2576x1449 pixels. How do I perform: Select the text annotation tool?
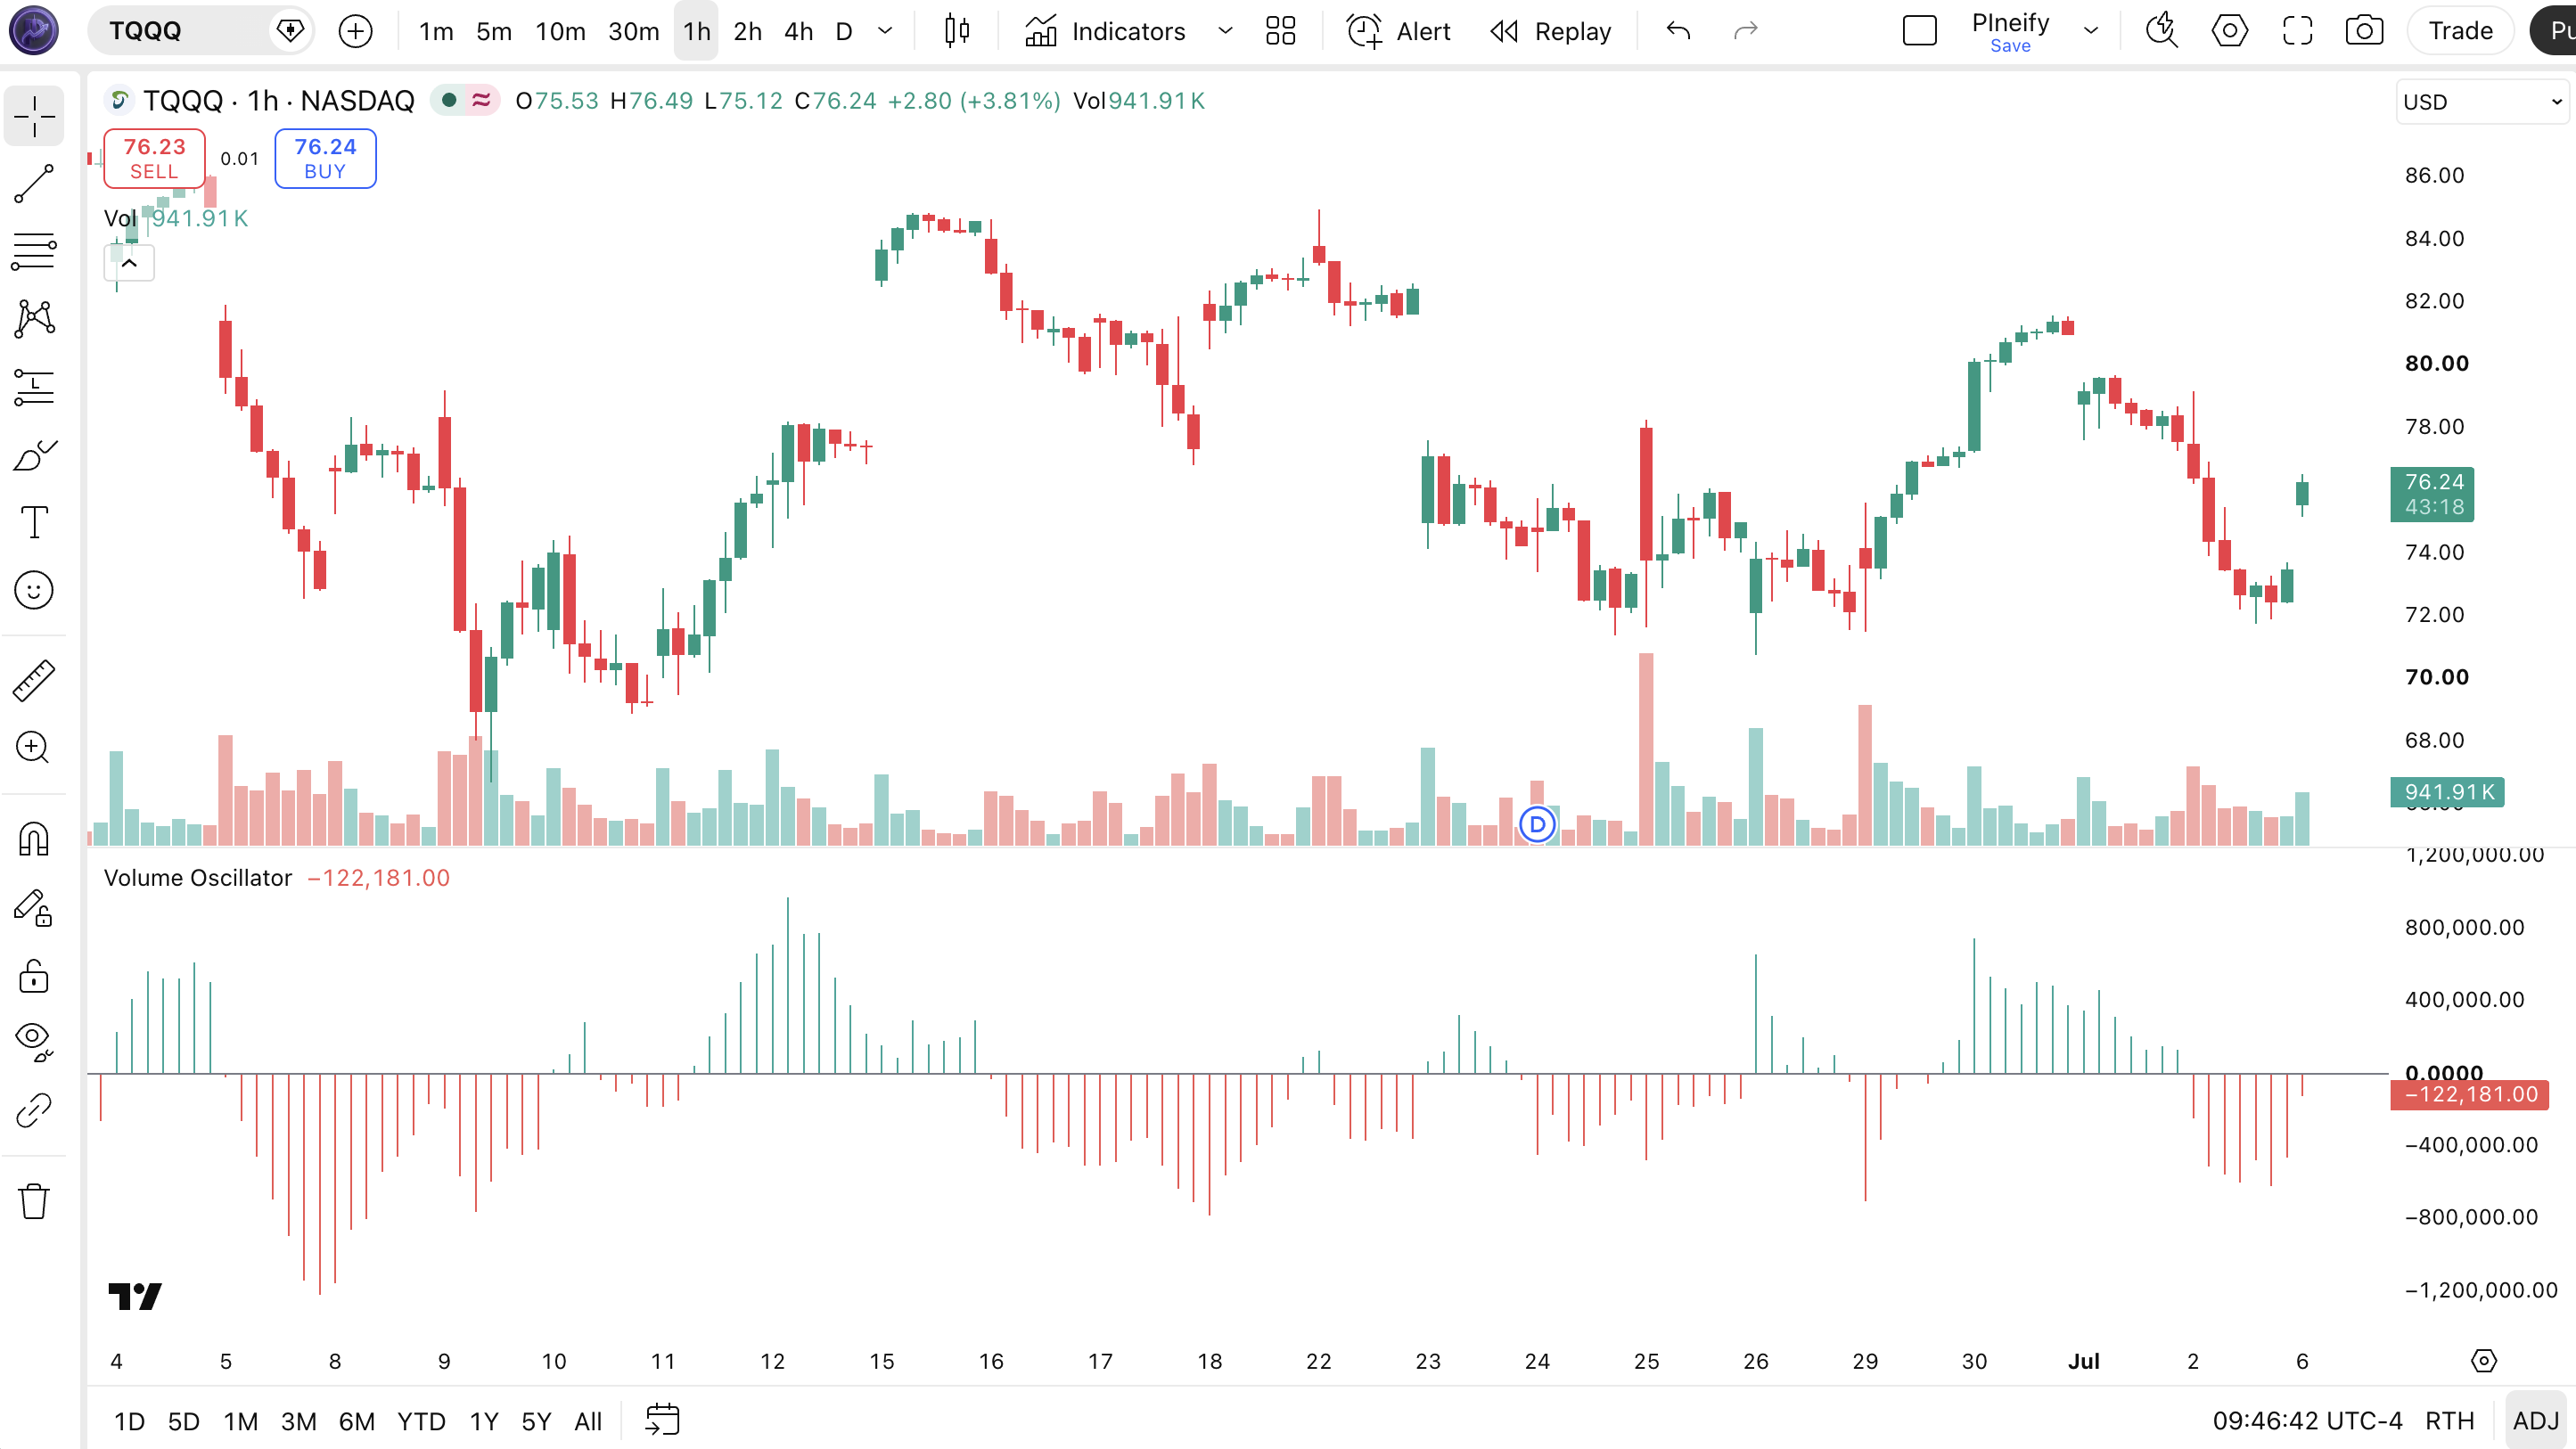tap(34, 522)
